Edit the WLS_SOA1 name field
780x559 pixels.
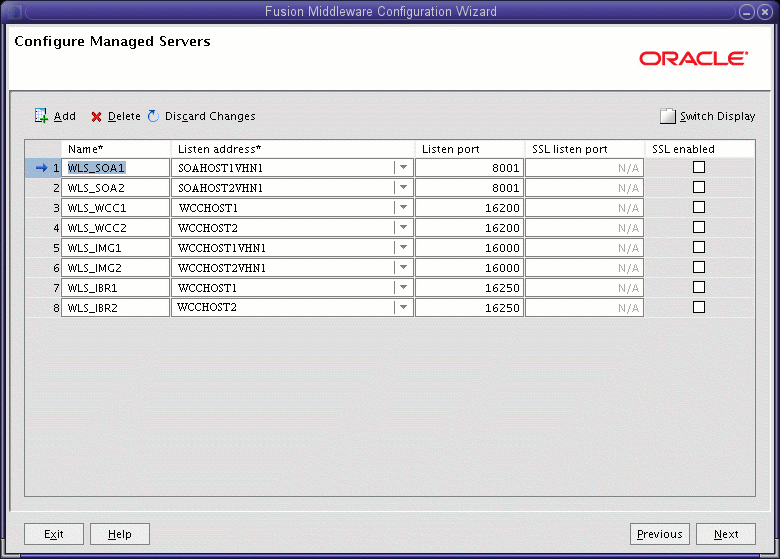coord(115,168)
